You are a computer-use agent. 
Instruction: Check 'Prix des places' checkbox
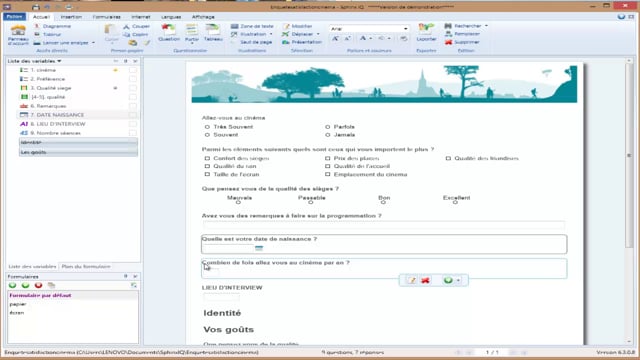[x=327, y=158]
